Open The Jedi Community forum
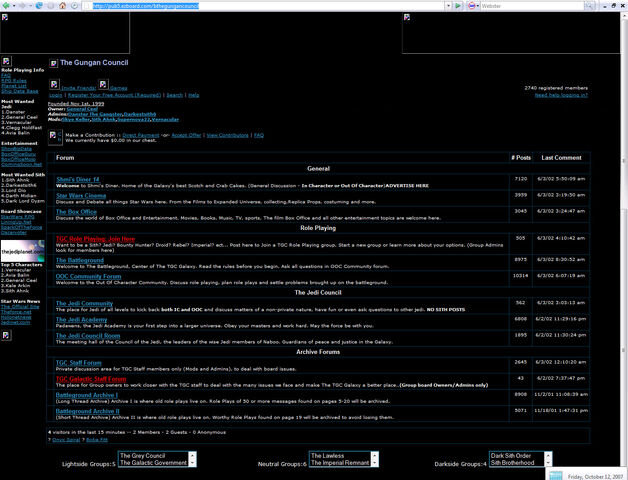Screen dimensions: 628x480 click(x=84, y=303)
